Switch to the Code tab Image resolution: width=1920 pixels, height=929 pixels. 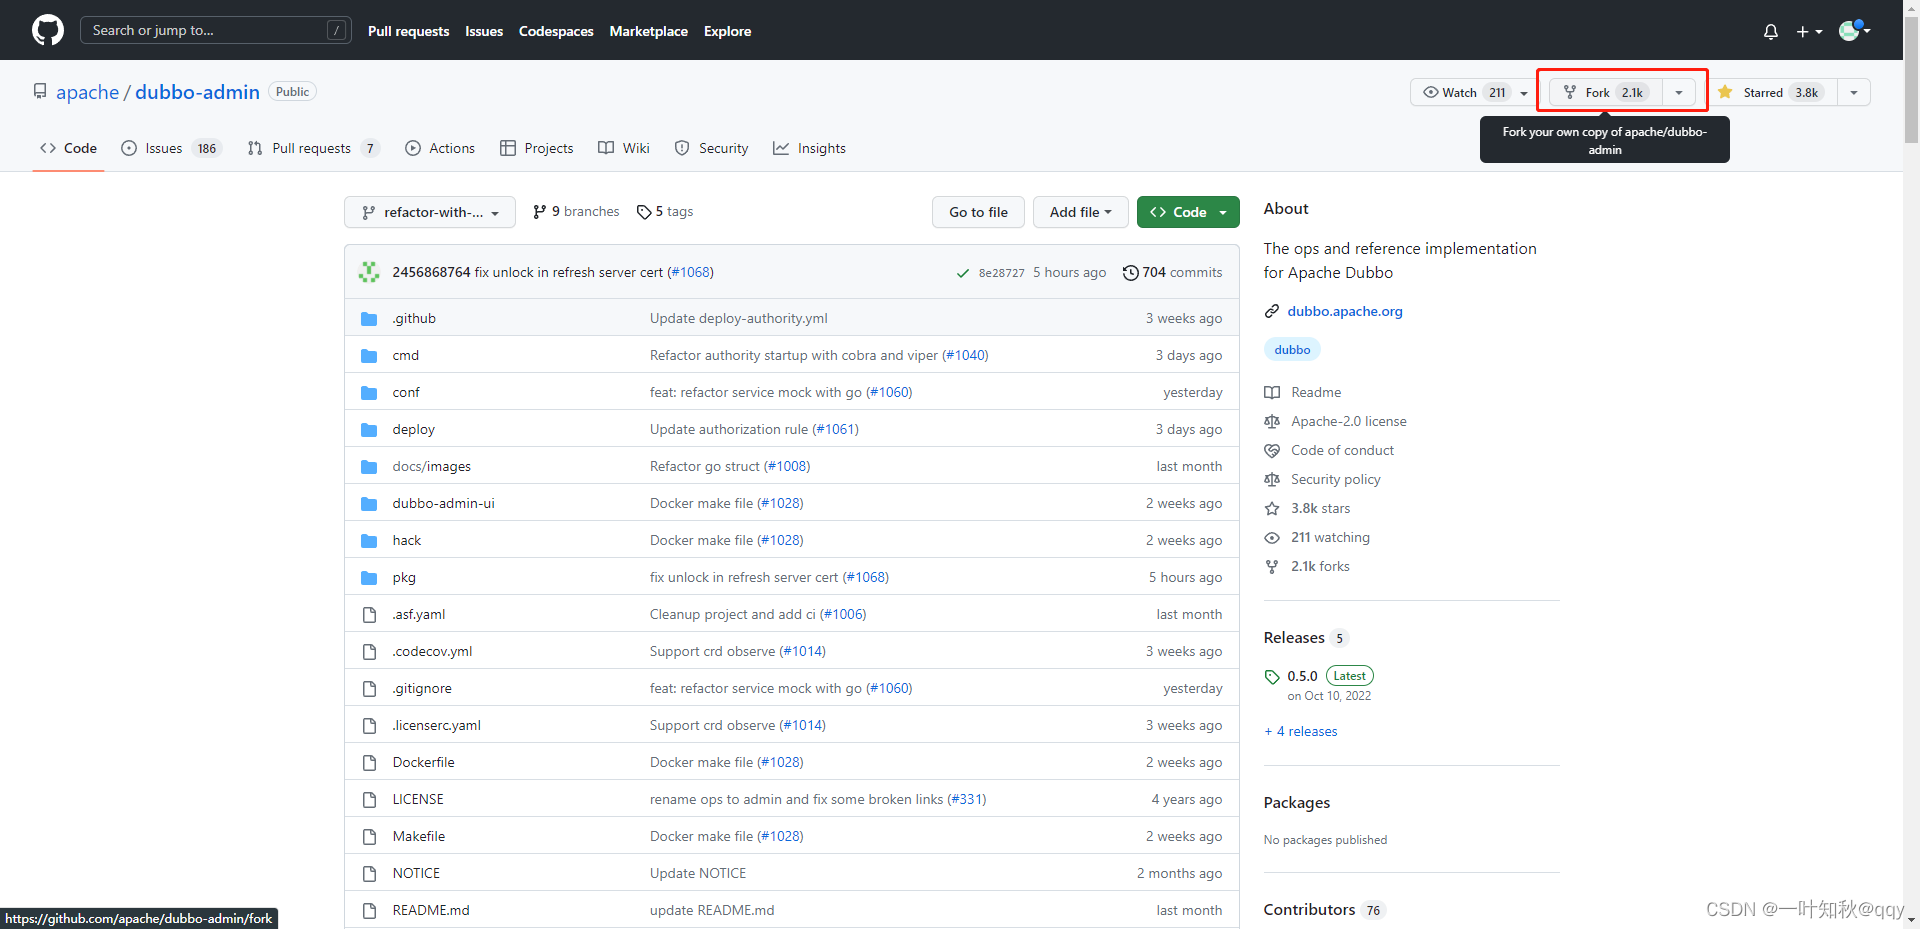pyautogui.click(x=68, y=148)
